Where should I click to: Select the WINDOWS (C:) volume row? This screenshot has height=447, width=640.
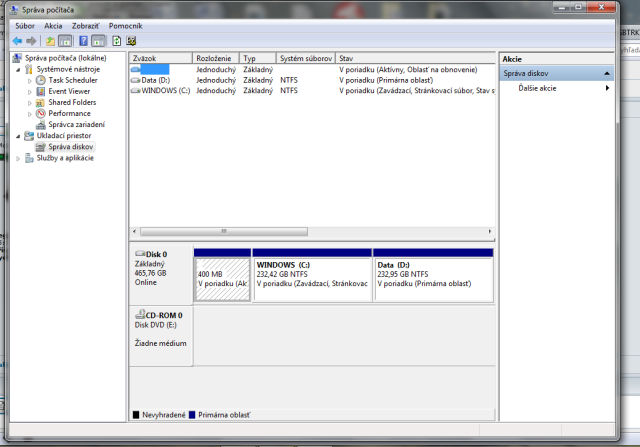pyautogui.click(x=312, y=91)
